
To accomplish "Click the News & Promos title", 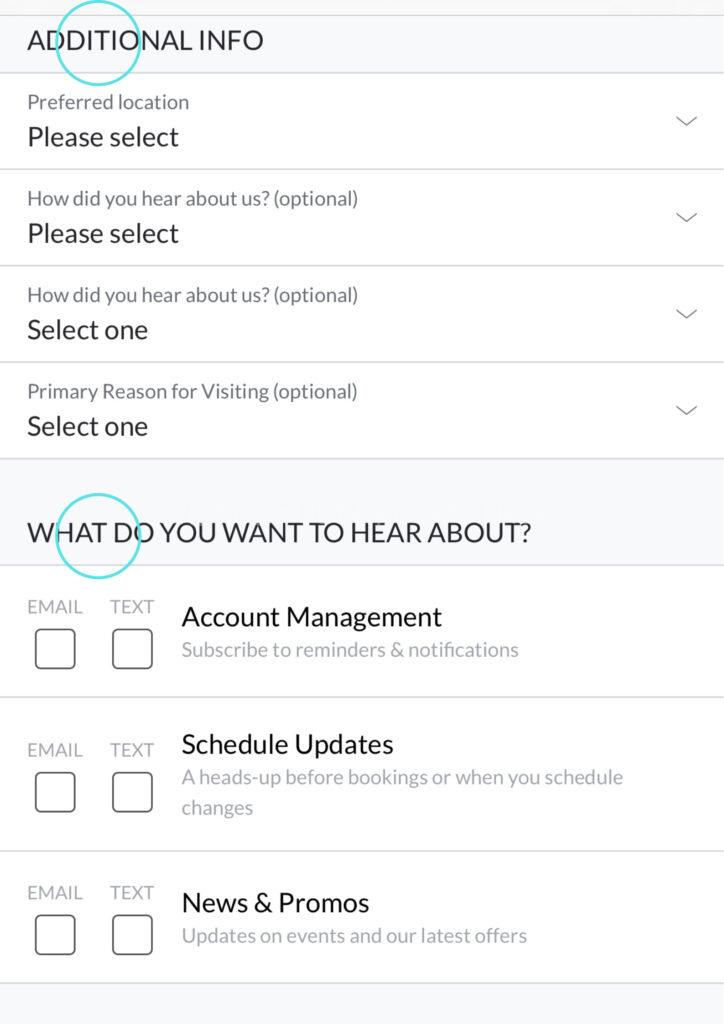I will pos(275,903).
